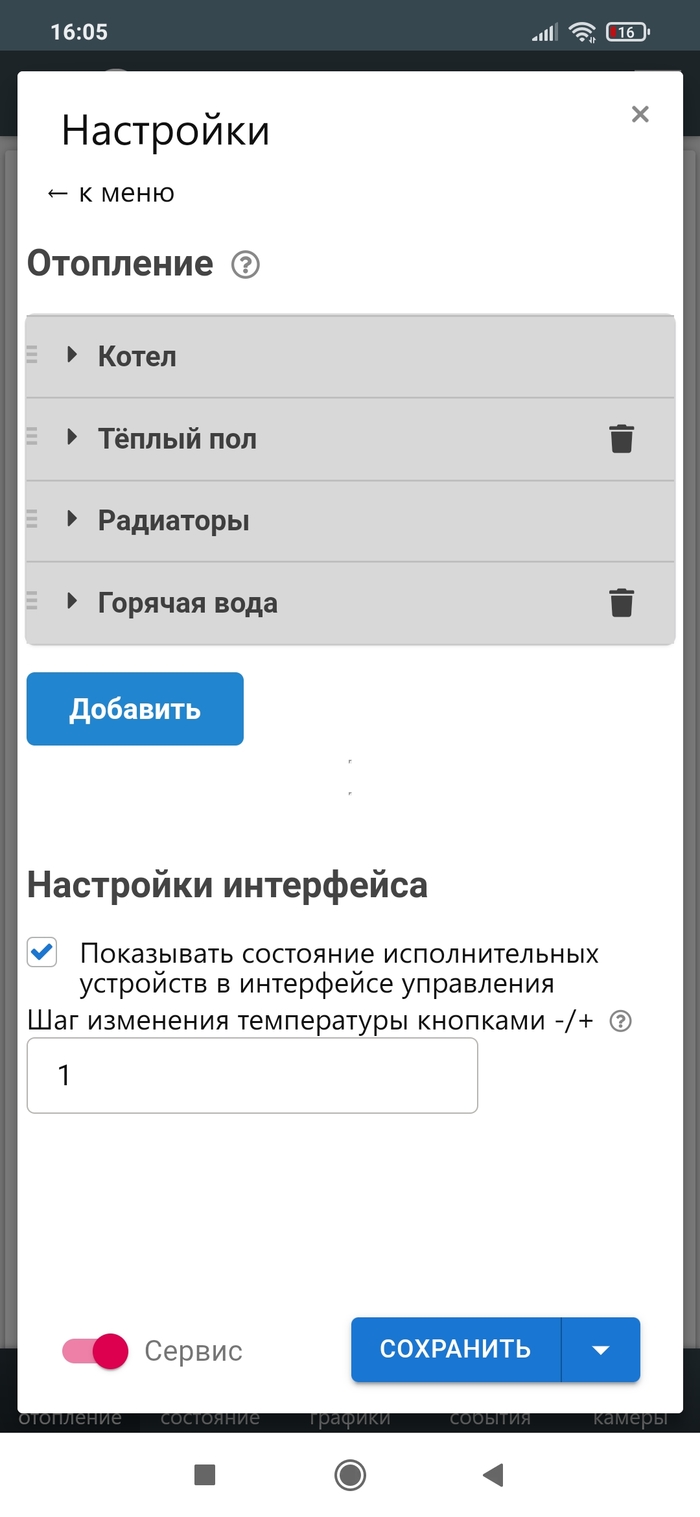Go back via к меню link
This screenshot has height=1517, width=700.
[x=111, y=193]
